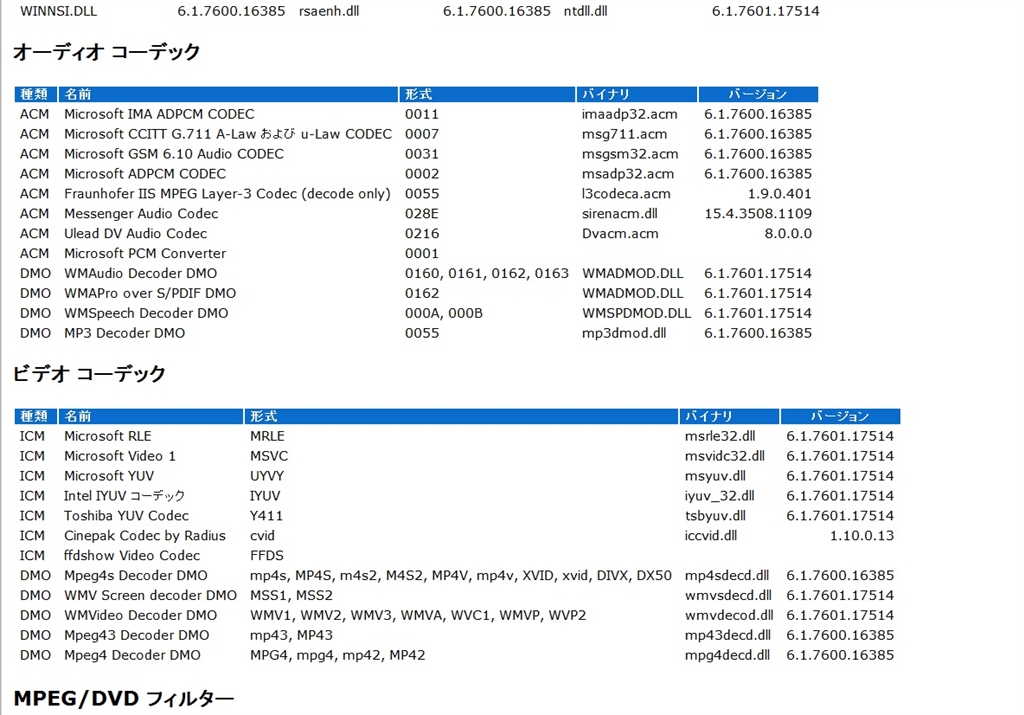Click the msvidc32.dll binary cell
Viewport: 1024px width, 715px height.
[725, 456]
